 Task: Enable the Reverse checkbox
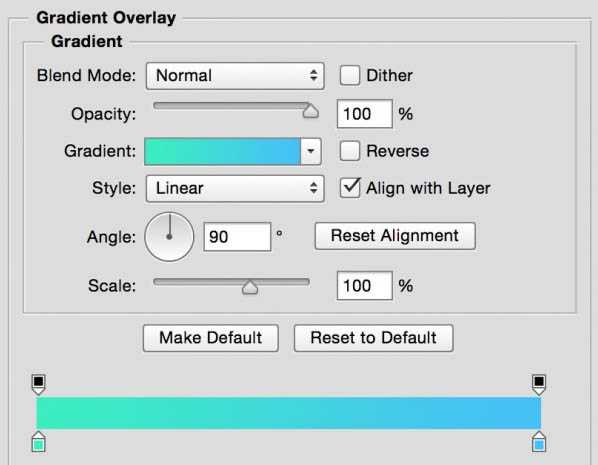(350, 151)
